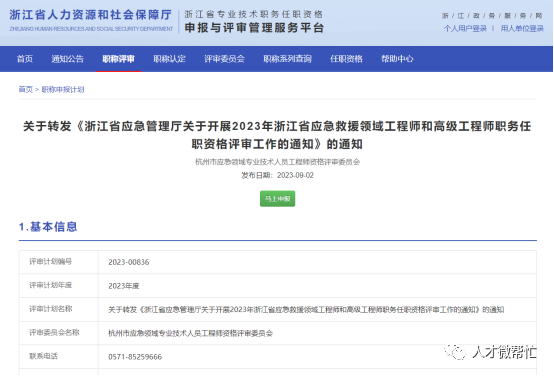Image resolution: width=554 pixels, height=376 pixels.
Task: Click the 个人用户登录 link
Action: coord(465,28)
